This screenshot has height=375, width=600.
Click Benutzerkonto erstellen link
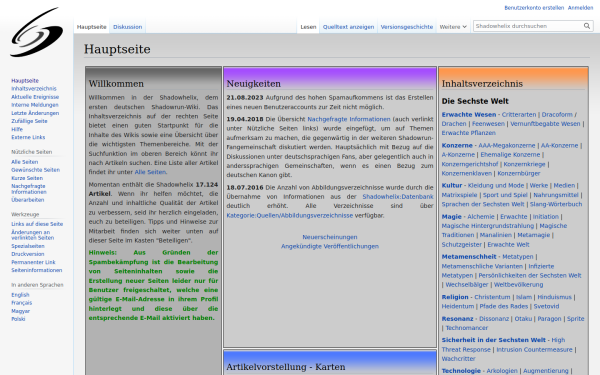pyautogui.click(x=534, y=8)
